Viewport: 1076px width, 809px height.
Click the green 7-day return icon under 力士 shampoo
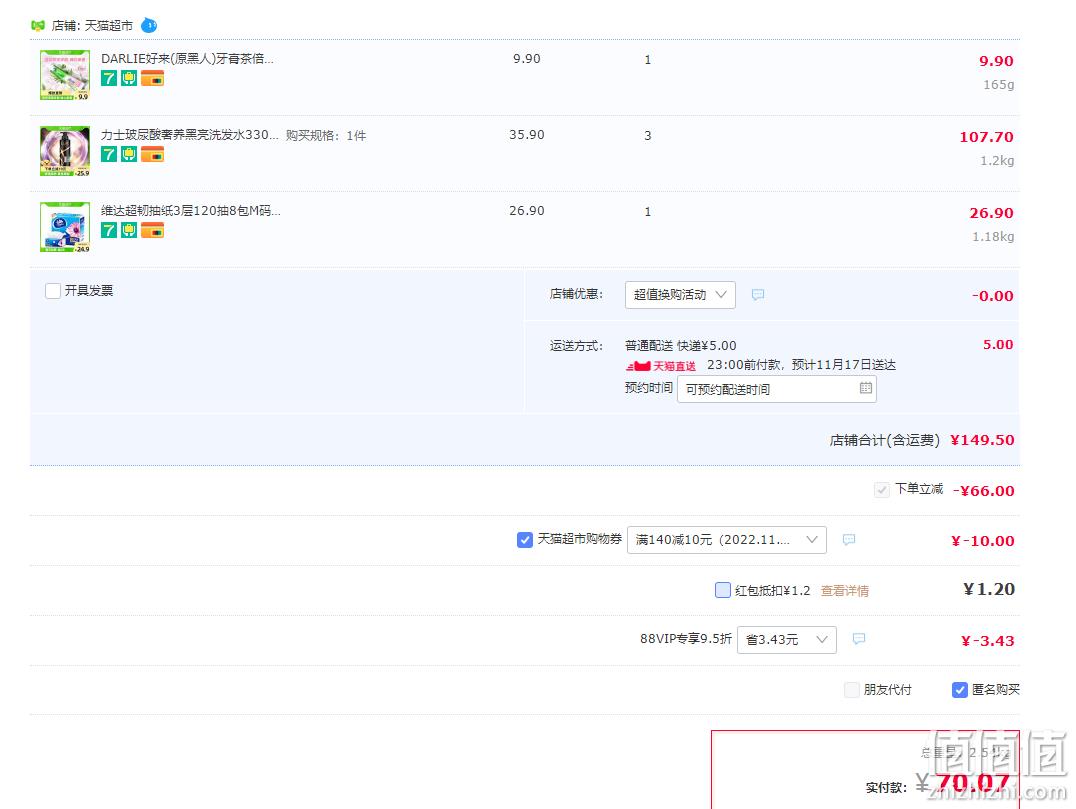pyautogui.click(x=109, y=154)
